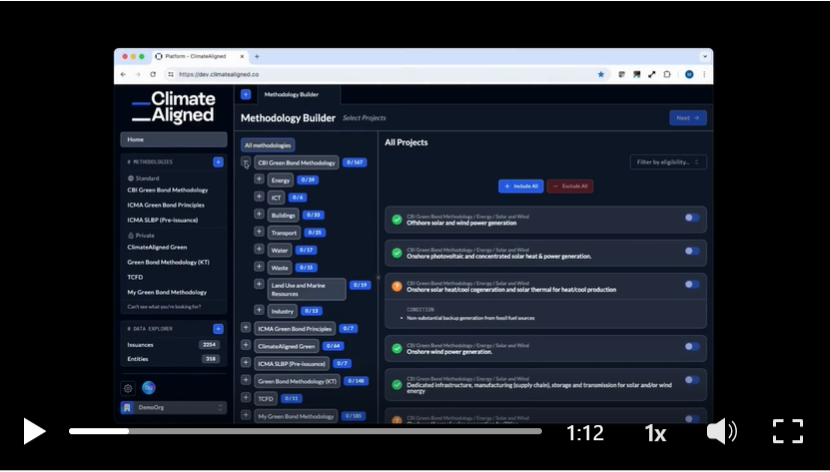The height and width of the screenshot is (472, 830).
Task: Select the All methodologies filter chip
Action: [x=268, y=145]
